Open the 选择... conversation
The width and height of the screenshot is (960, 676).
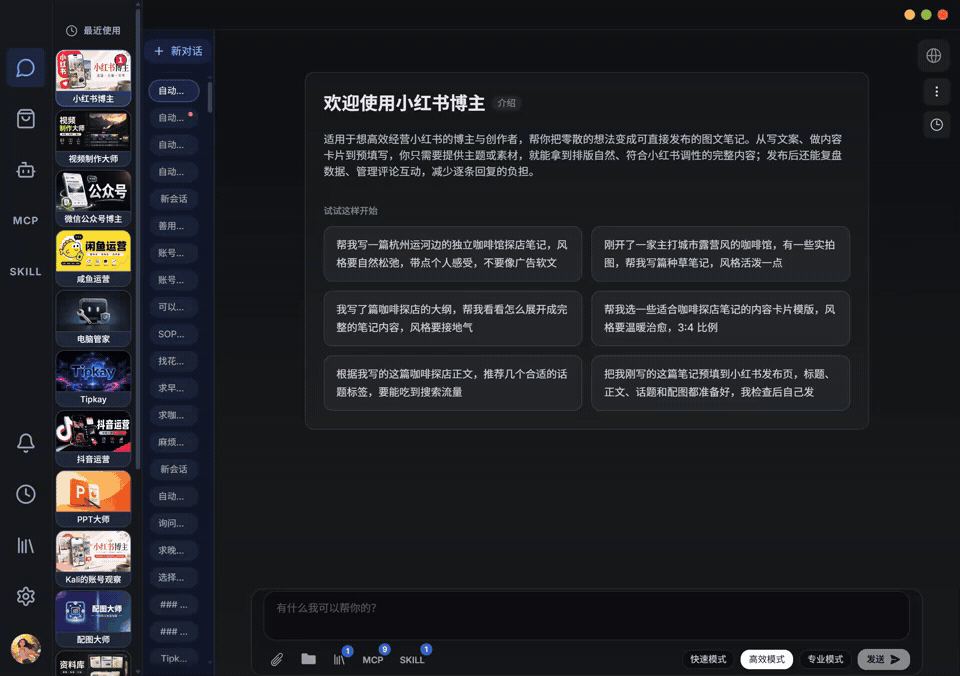(174, 577)
